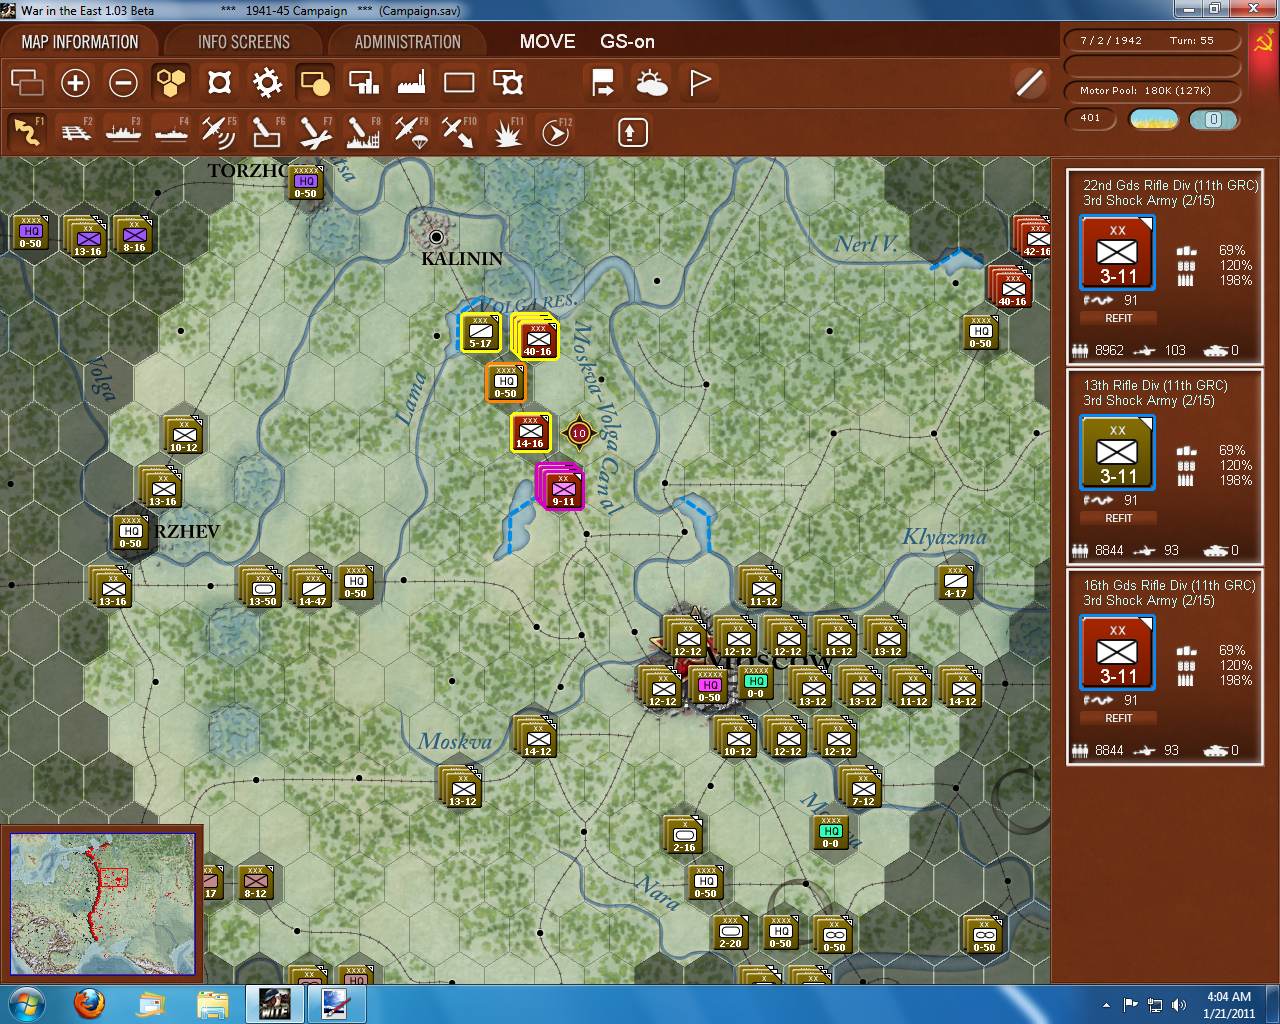
Task: Click the pennant flag toolbar icon
Action: point(700,82)
